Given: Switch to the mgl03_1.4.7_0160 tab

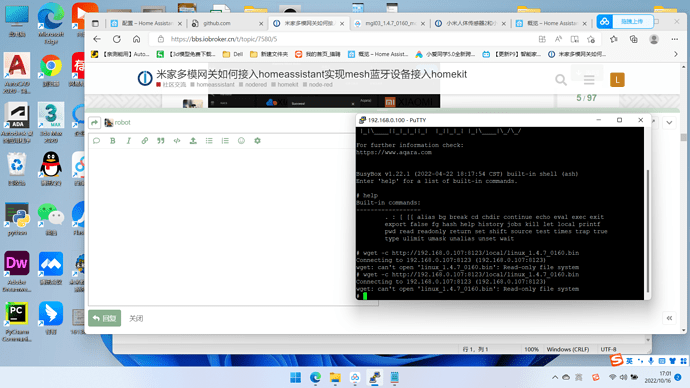Looking at the screenshot, I should 389,23.
